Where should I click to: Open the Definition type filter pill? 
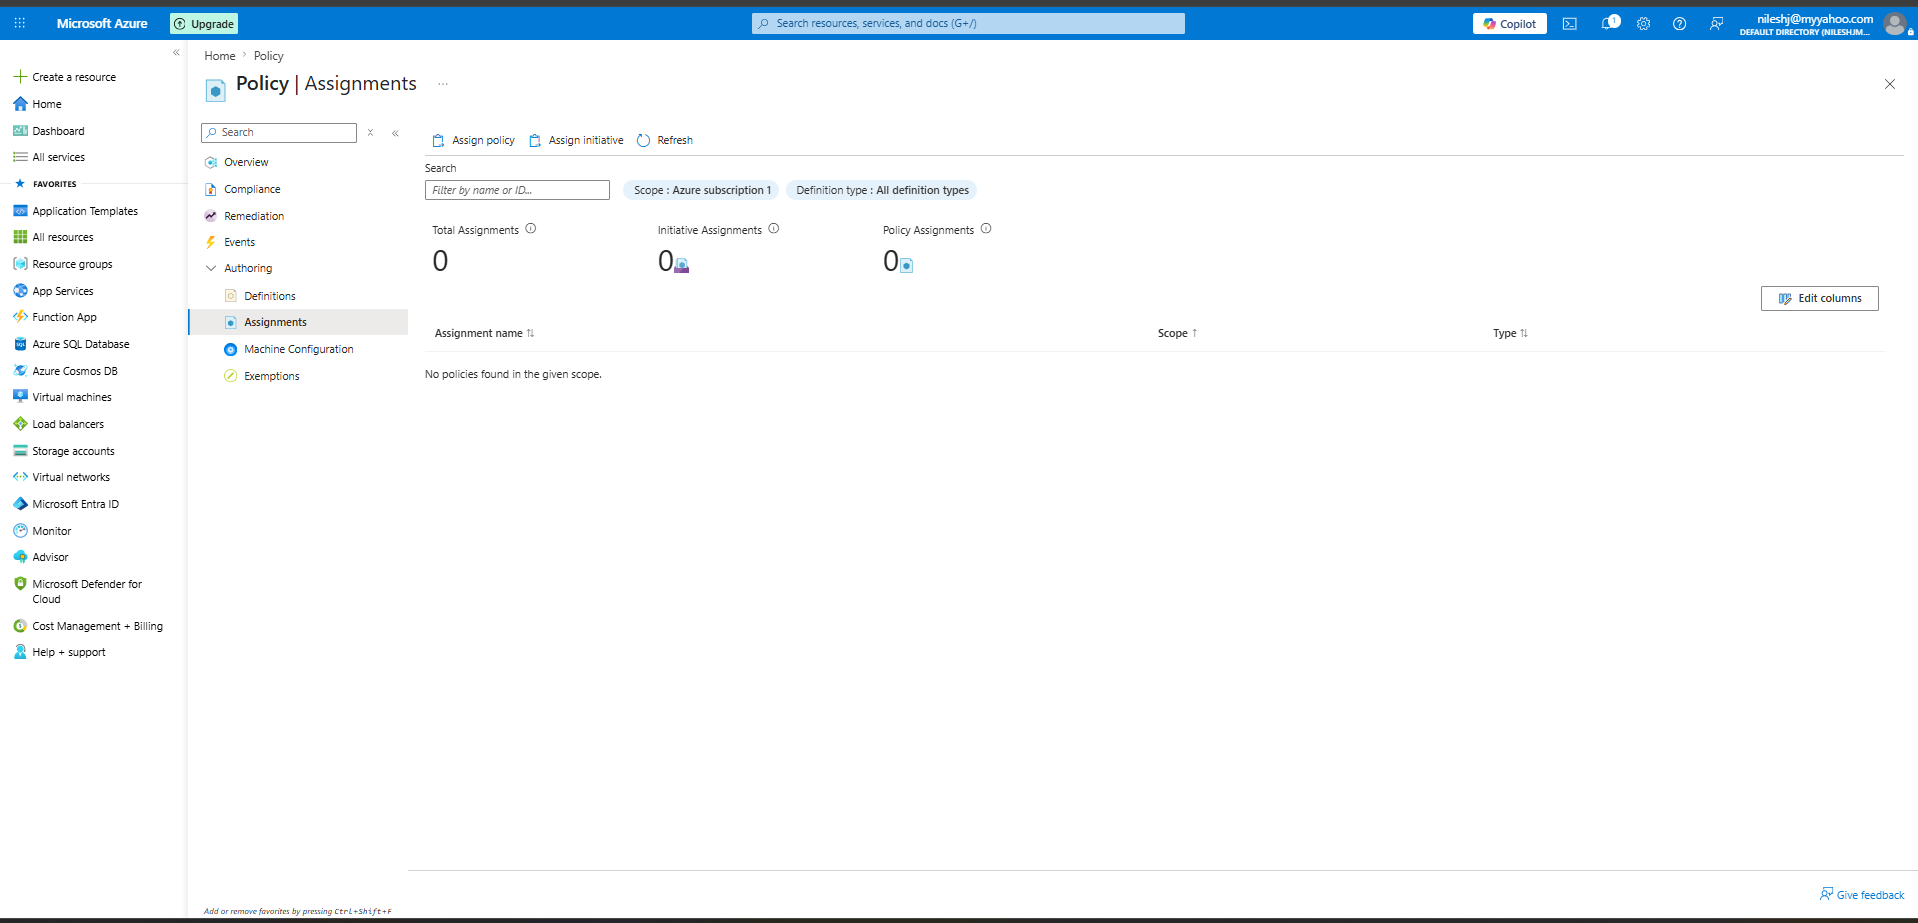coord(882,190)
